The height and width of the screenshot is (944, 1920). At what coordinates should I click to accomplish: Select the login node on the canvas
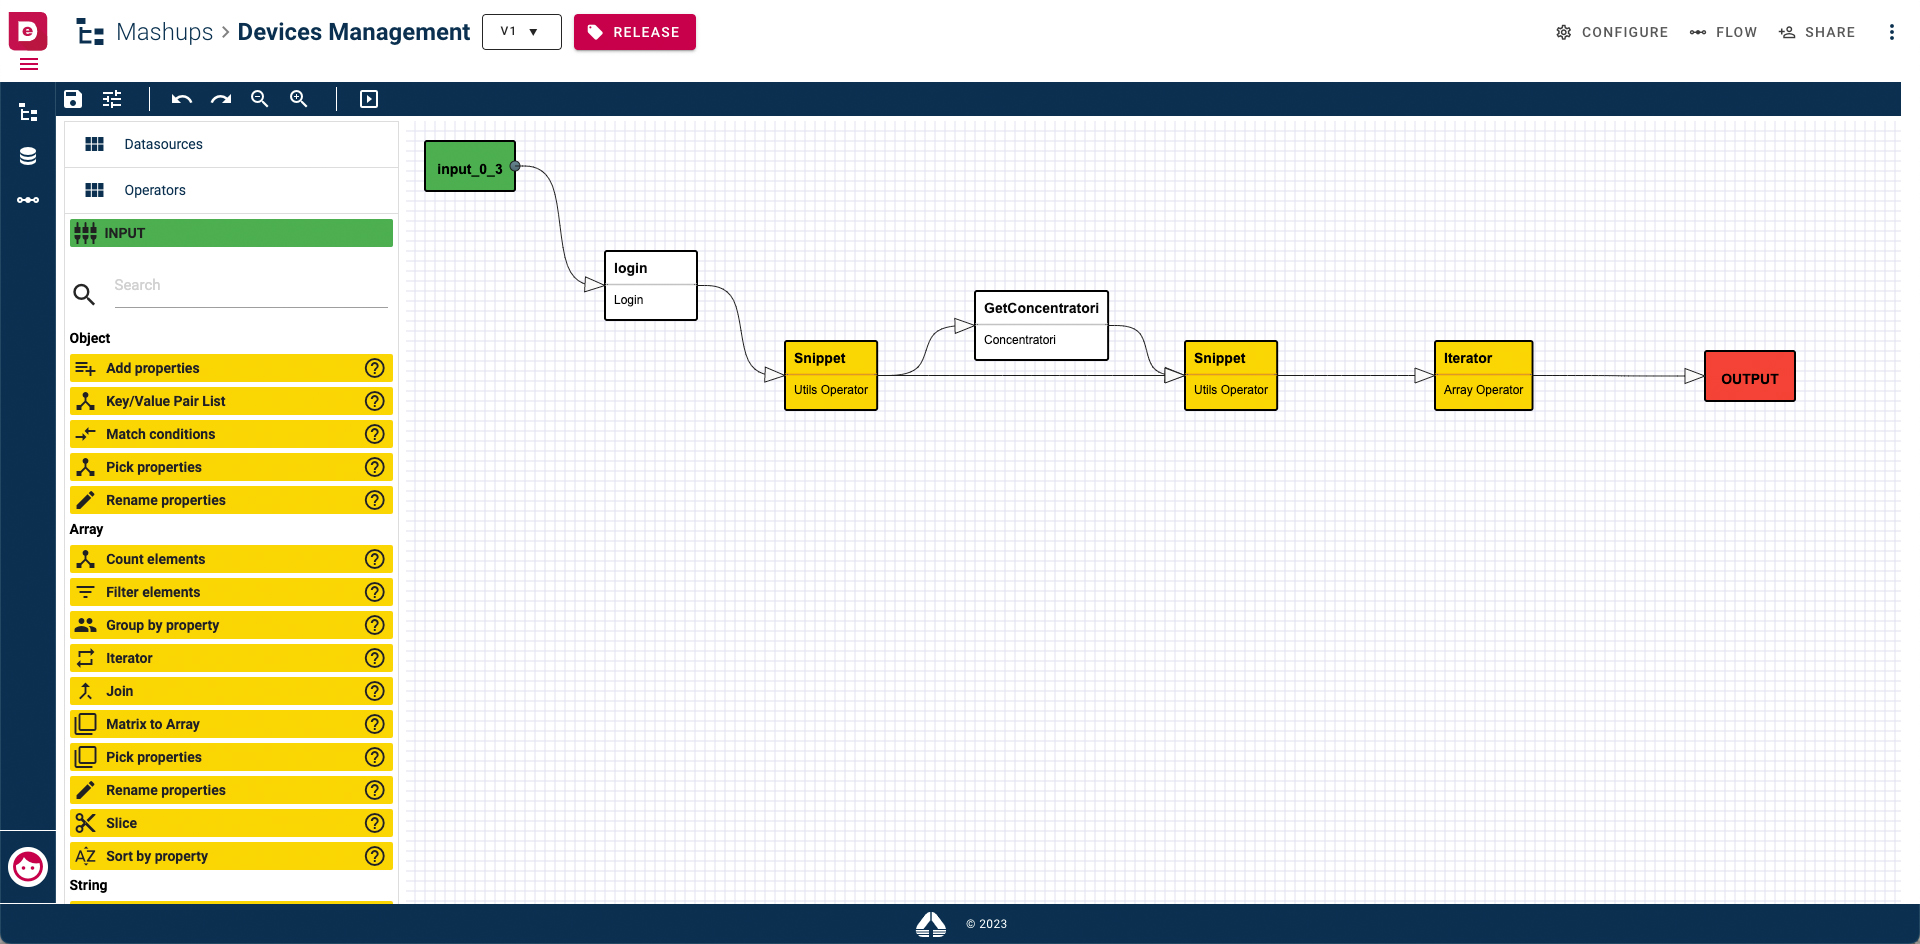[x=651, y=285]
